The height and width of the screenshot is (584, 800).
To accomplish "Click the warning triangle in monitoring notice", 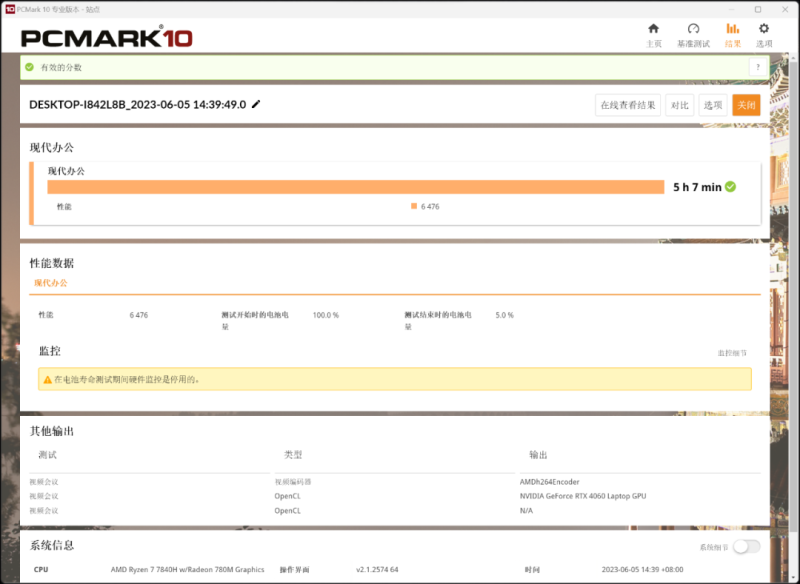I will 46,379.
